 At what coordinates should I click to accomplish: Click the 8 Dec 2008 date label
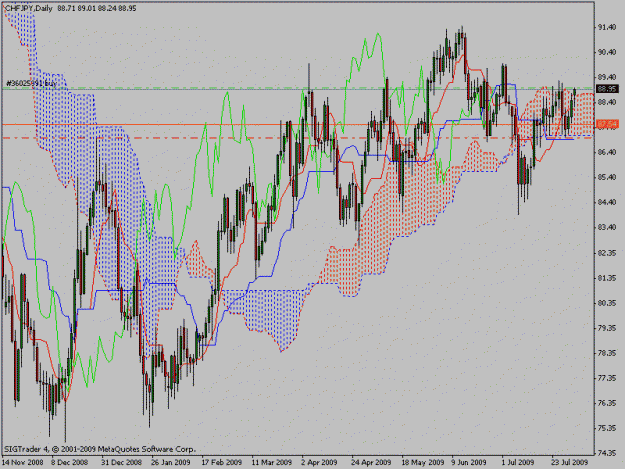[69, 463]
